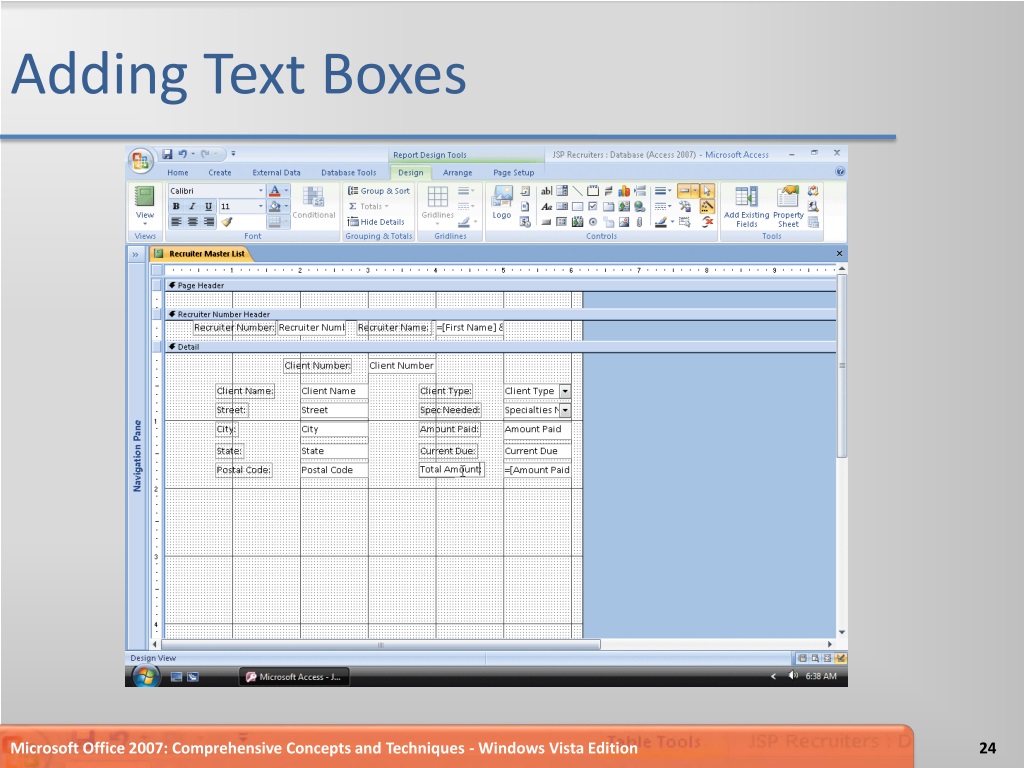Image resolution: width=1024 pixels, height=768 pixels.
Task: Click the Group & Sort button
Action: pyautogui.click(x=379, y=191)
